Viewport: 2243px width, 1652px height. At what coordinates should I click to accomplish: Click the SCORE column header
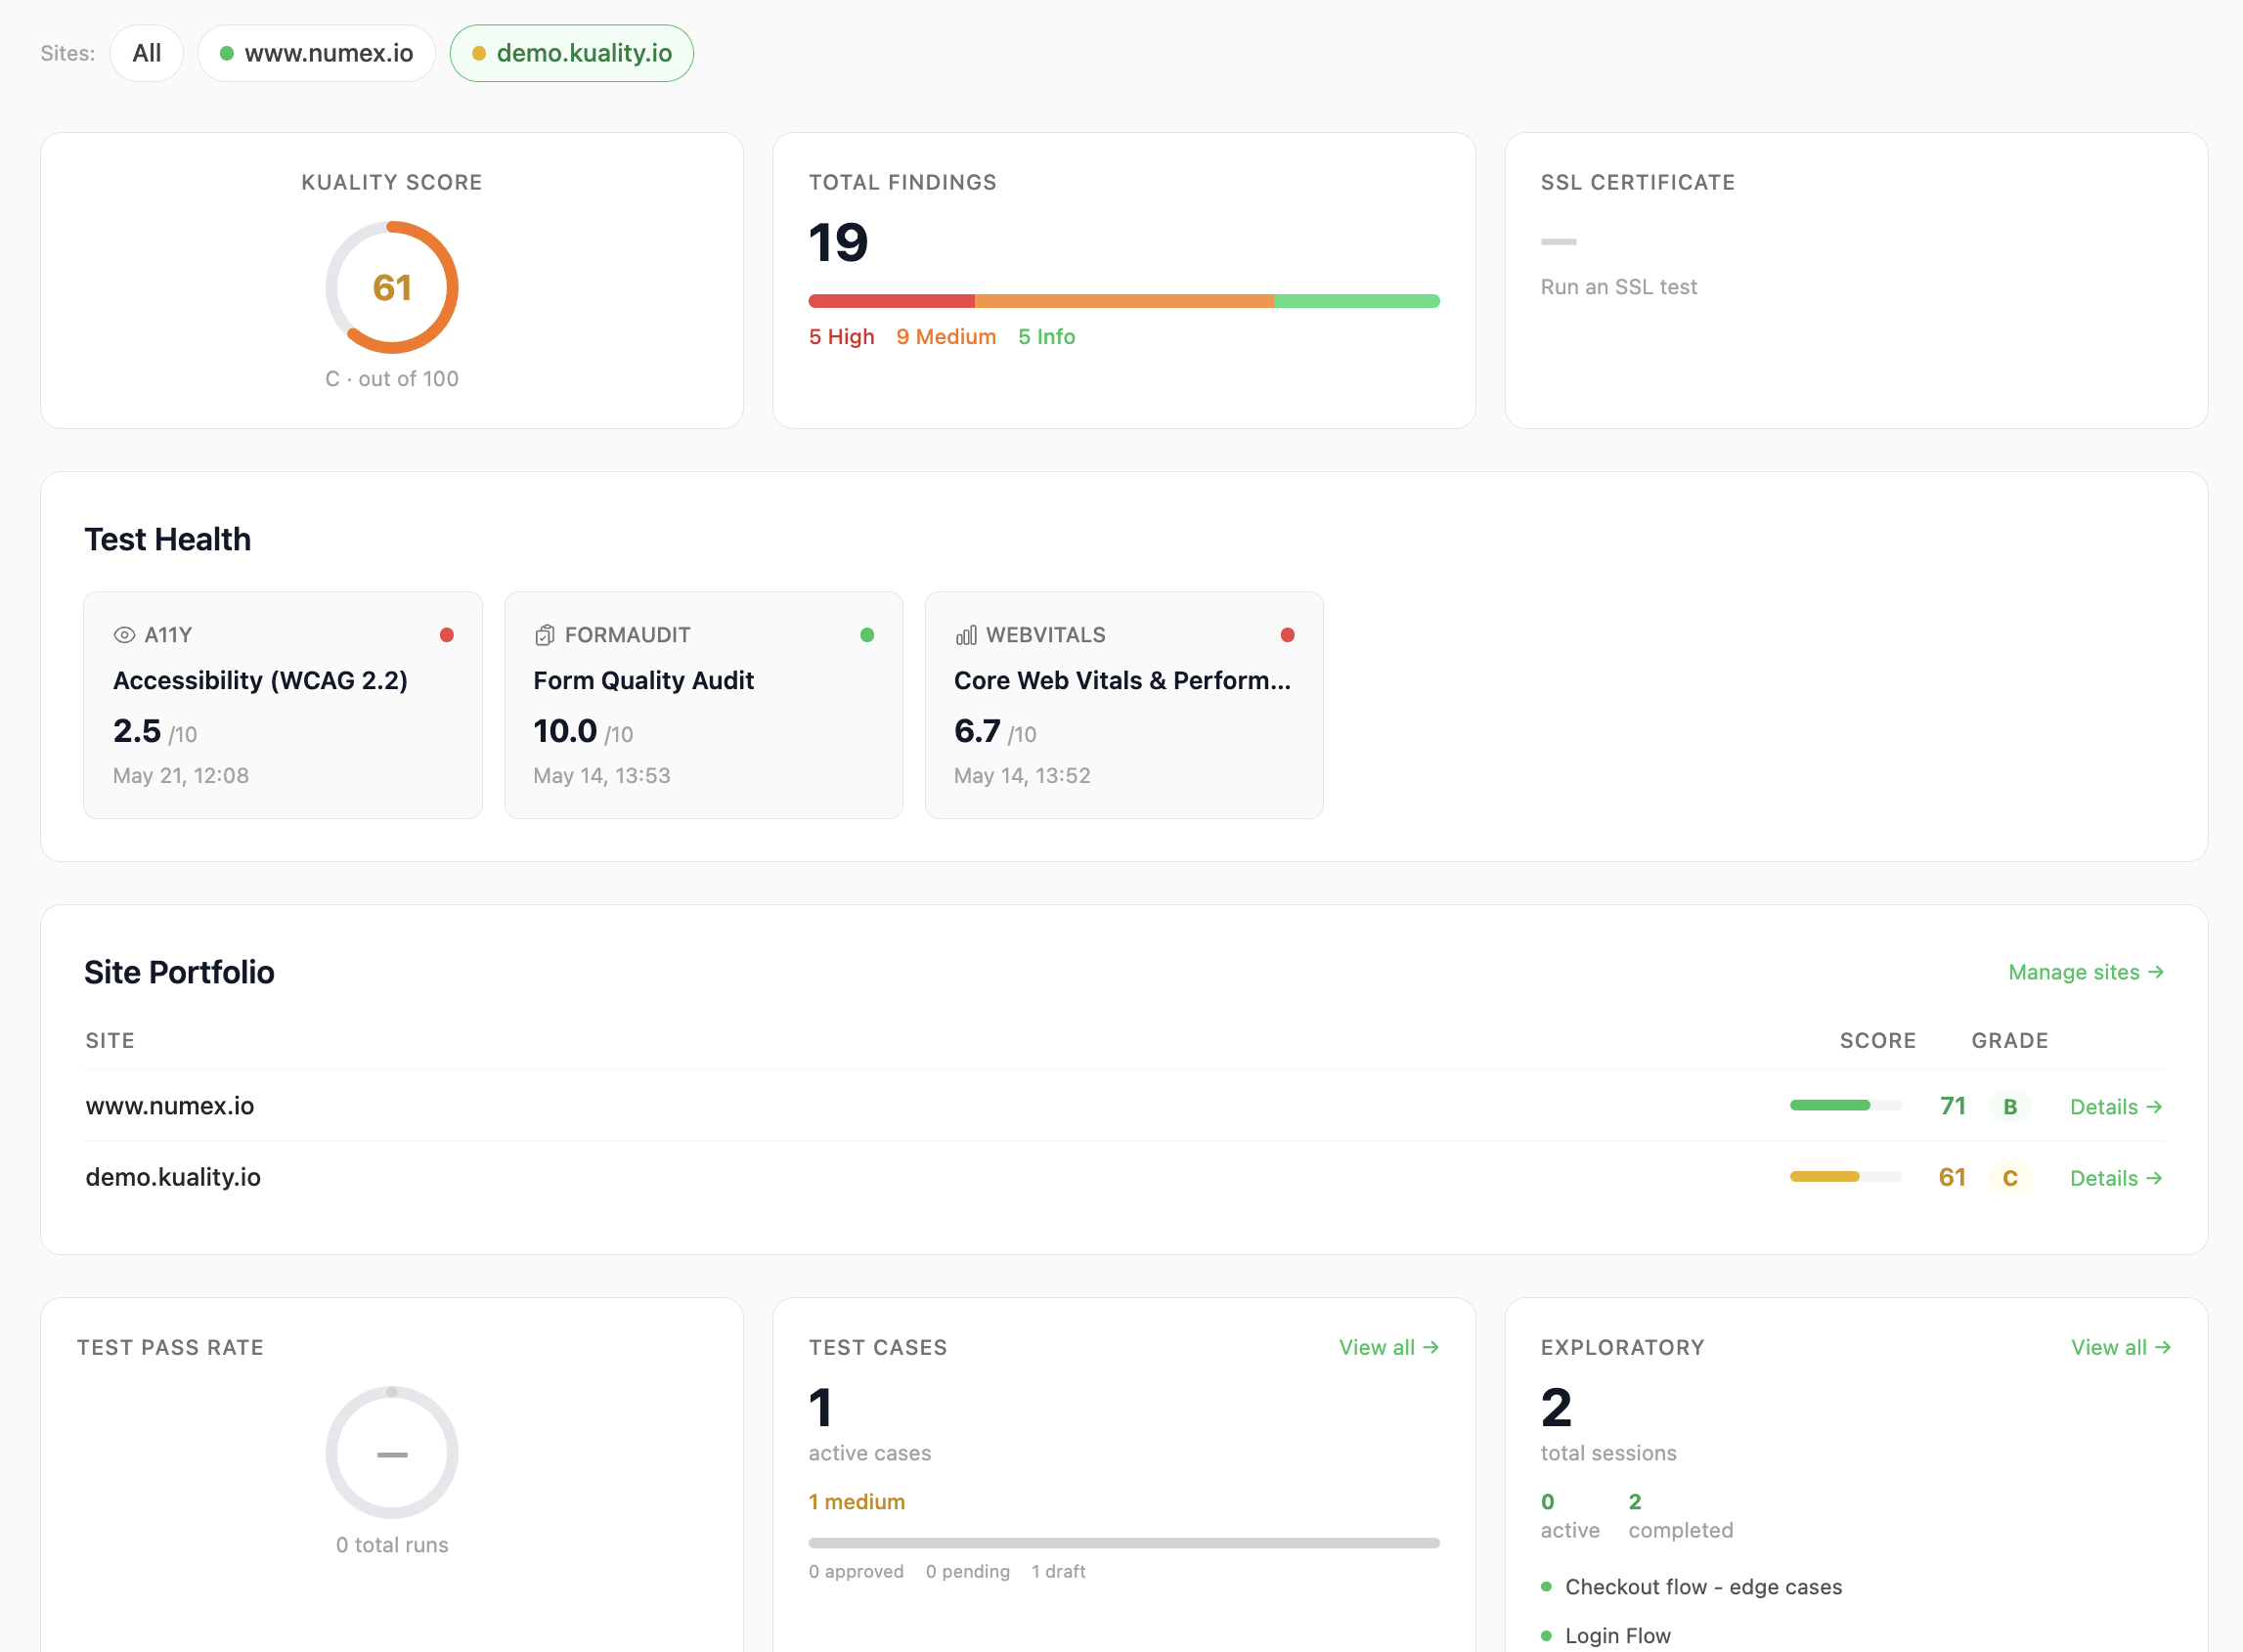(1877, 1041)
